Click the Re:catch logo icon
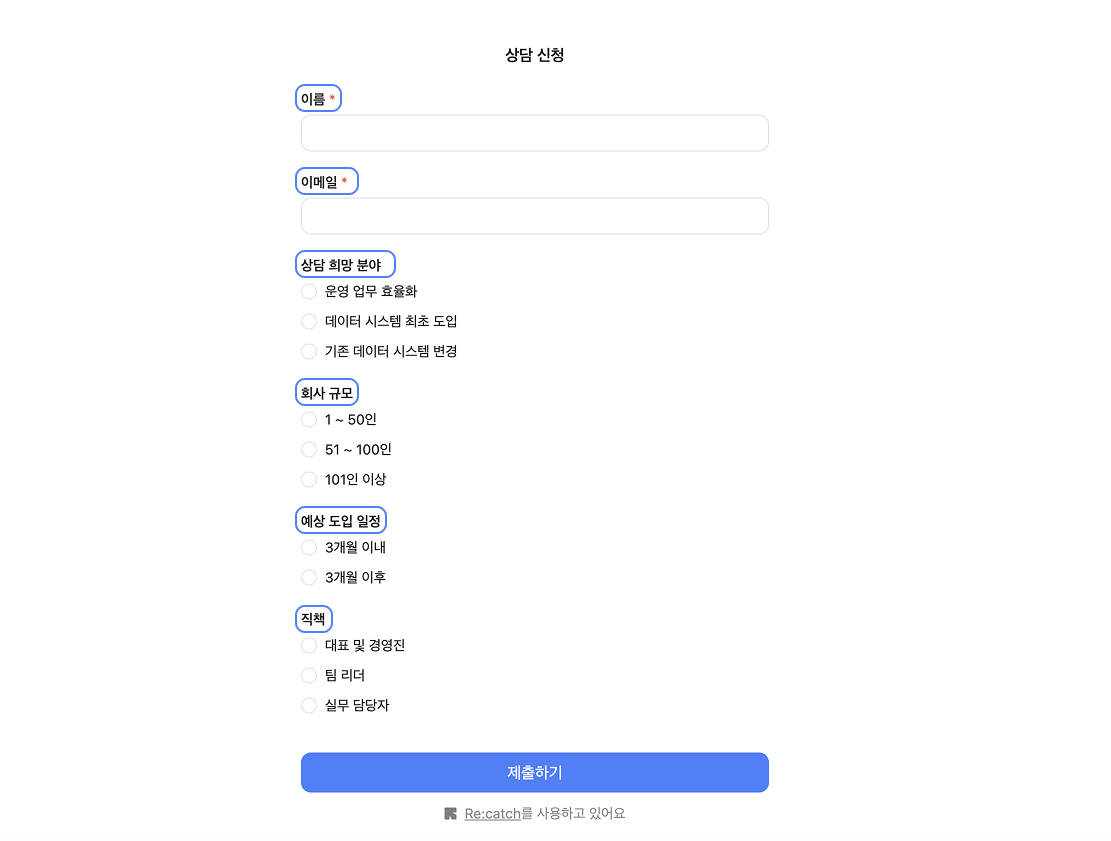Screen dimensions: 1111x841 click(450, 814)
